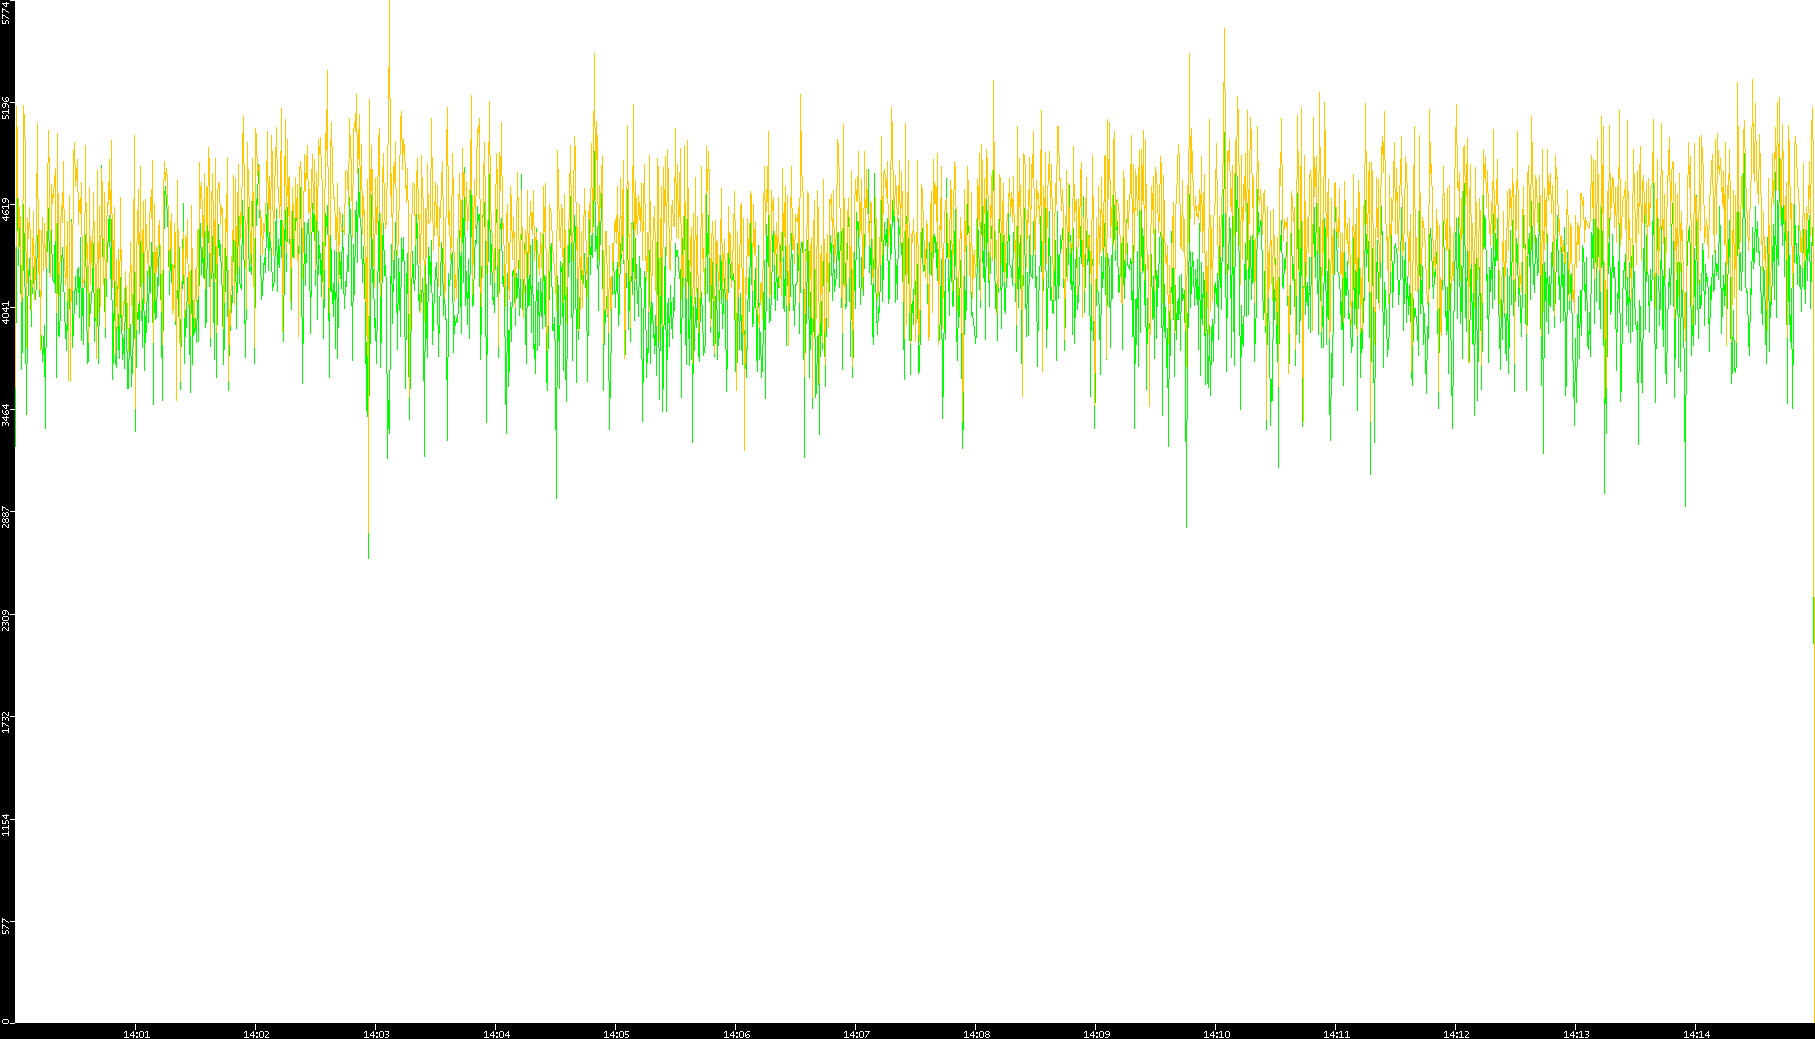1815x1039 pixels.
Task: Click the 14:01 time axis label
Action: [136, 1034]
